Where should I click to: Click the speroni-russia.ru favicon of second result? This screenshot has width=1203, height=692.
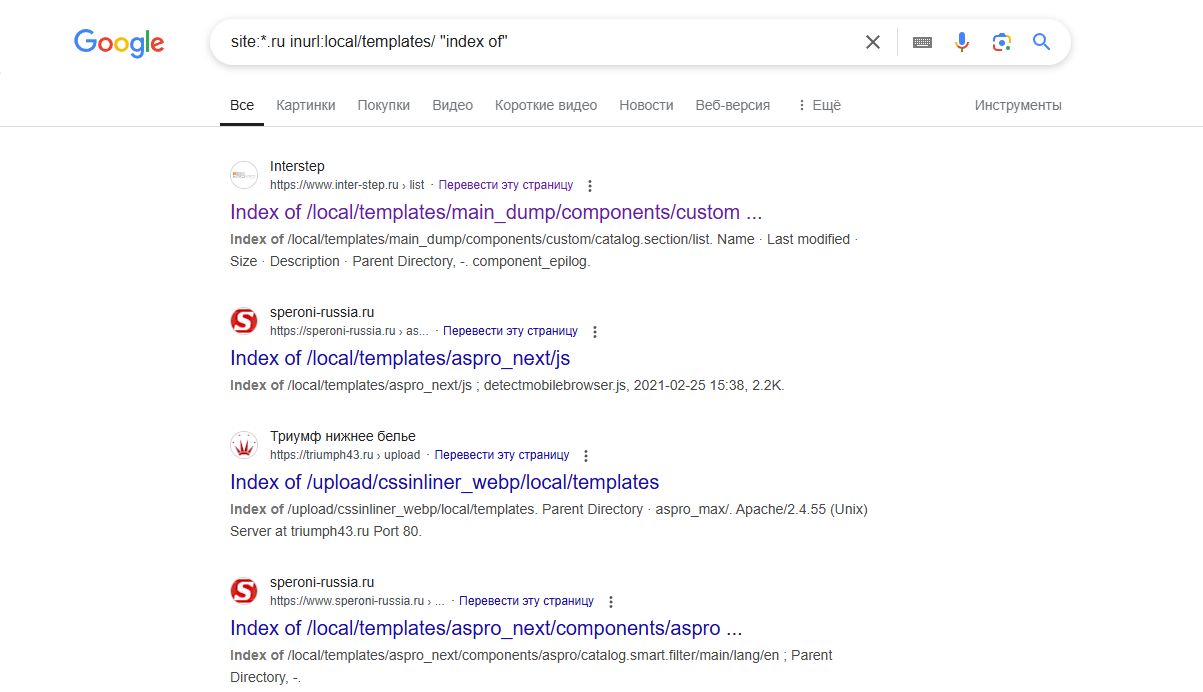tap(244, 321)
